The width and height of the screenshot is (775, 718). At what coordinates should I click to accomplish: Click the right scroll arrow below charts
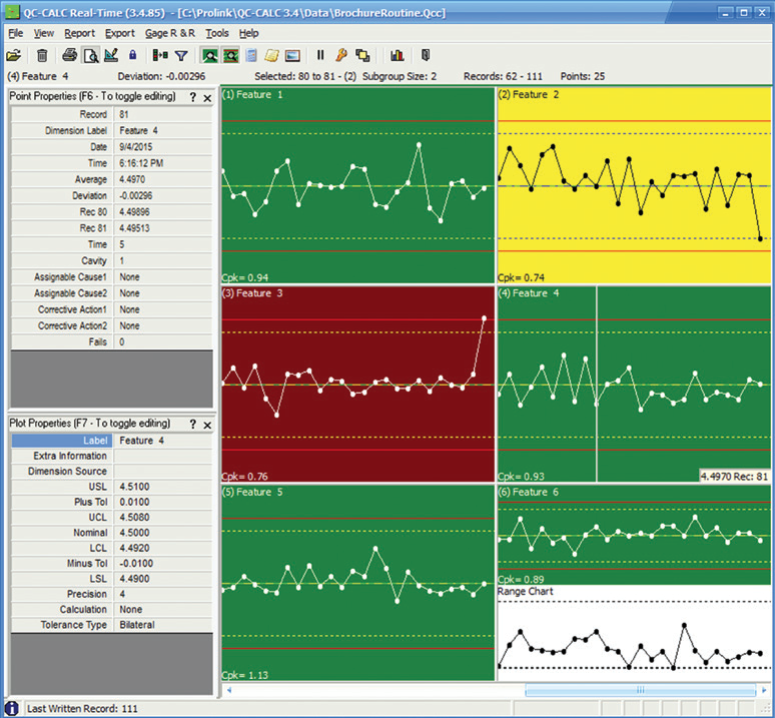click(764, 690)
